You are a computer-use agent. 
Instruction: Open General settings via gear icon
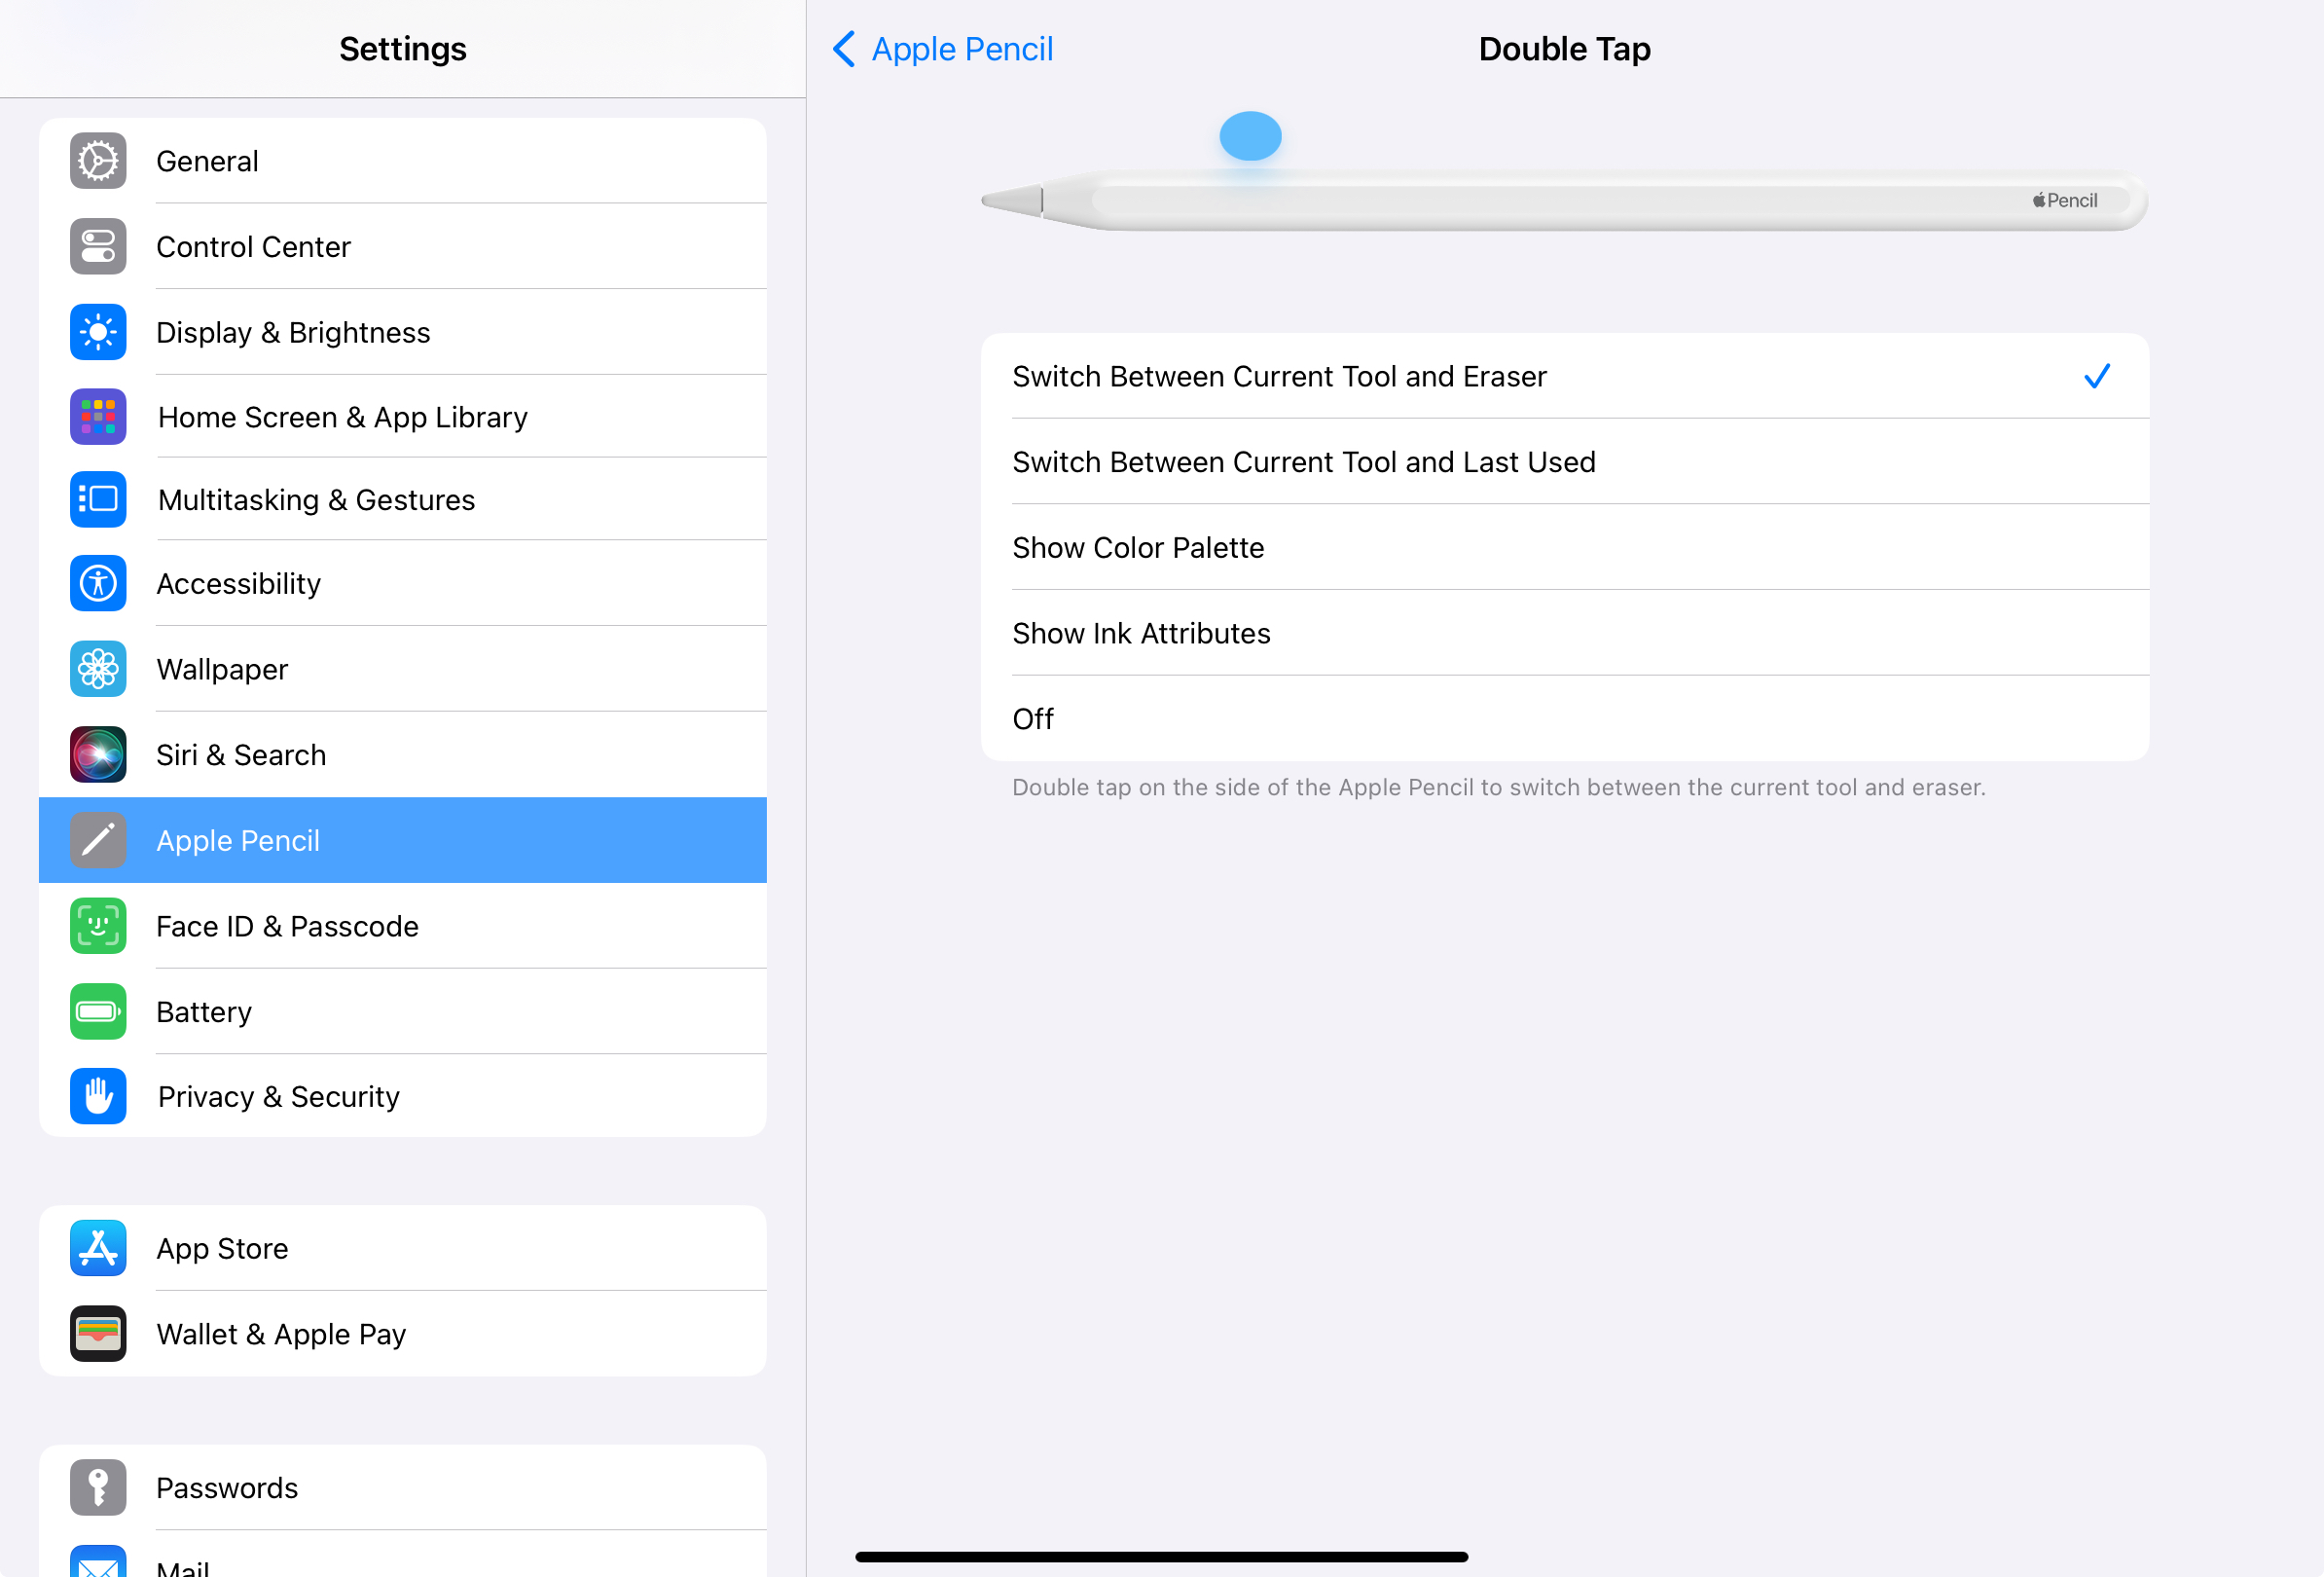(x=98, y=161)
